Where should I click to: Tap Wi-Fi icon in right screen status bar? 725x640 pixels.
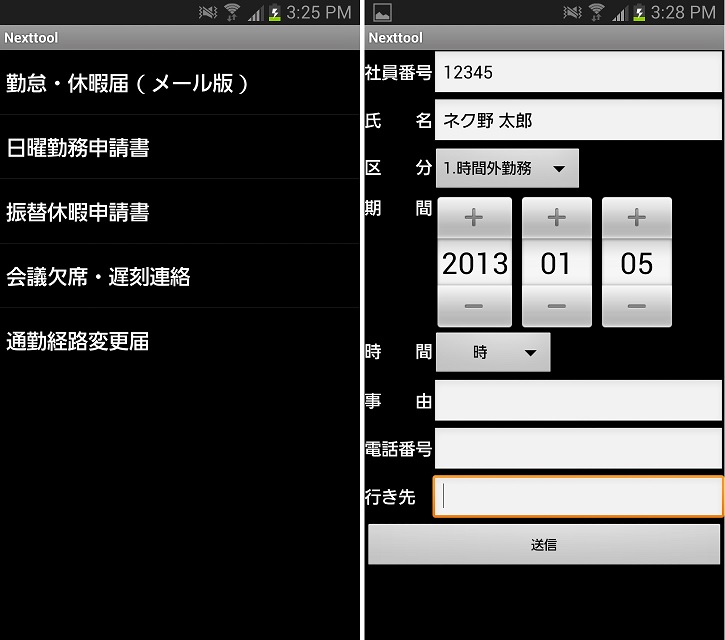pos(596,12)
